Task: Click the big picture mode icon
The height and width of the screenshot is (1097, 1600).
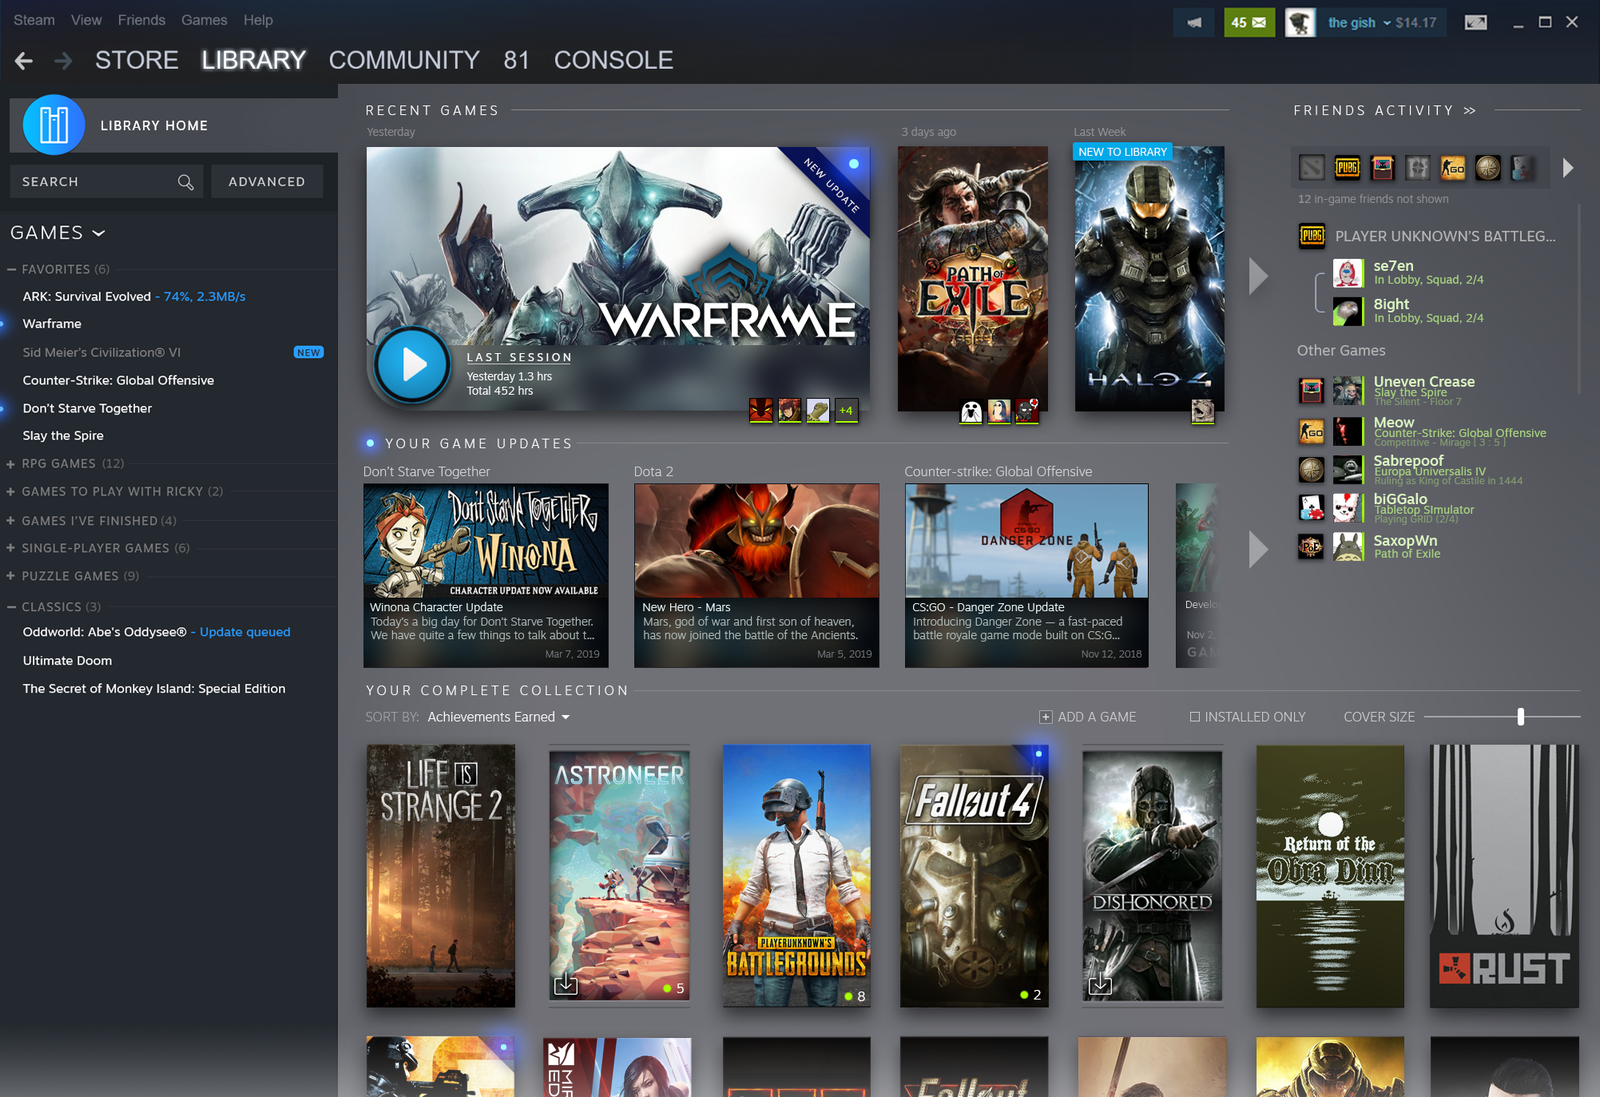Action: click(1475, 22)
